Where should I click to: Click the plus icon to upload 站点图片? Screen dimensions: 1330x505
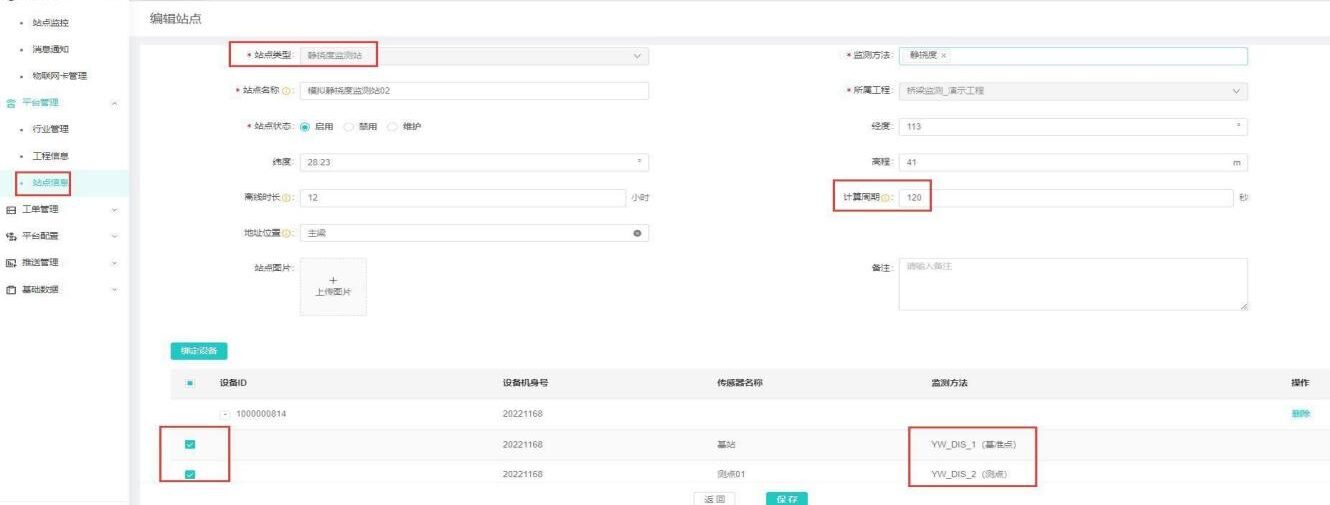pos(333,280)
